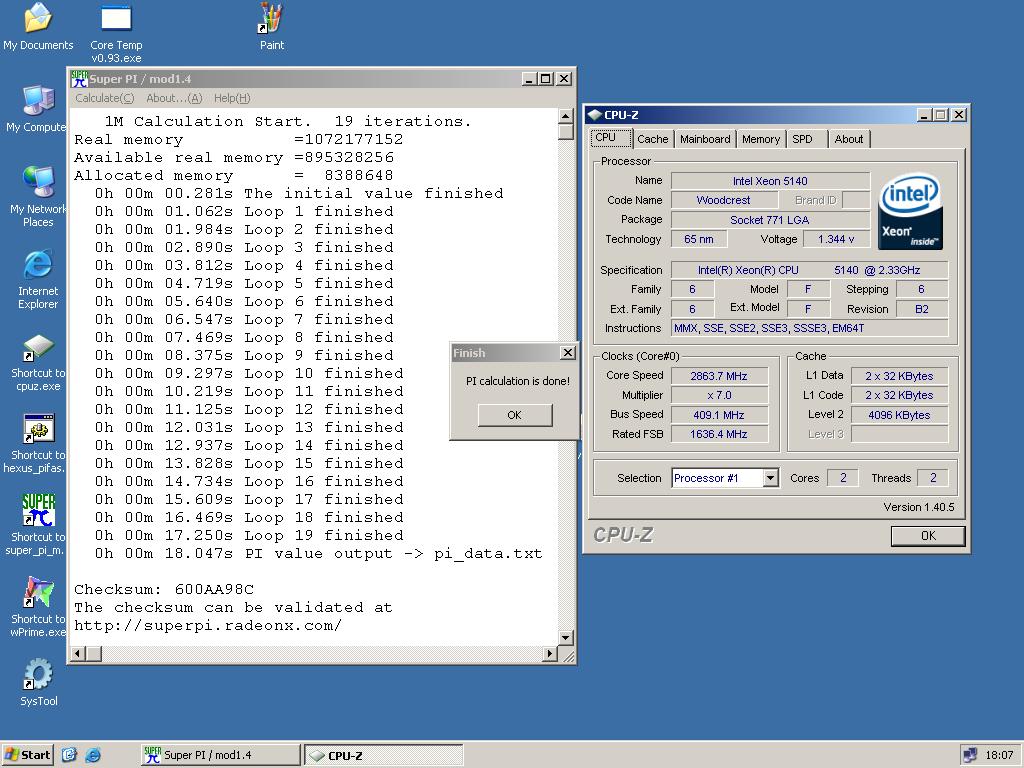Click the Rated FSB value '1636.4 MHz'
Screen dimensions: 1024x768
point(719,434)
